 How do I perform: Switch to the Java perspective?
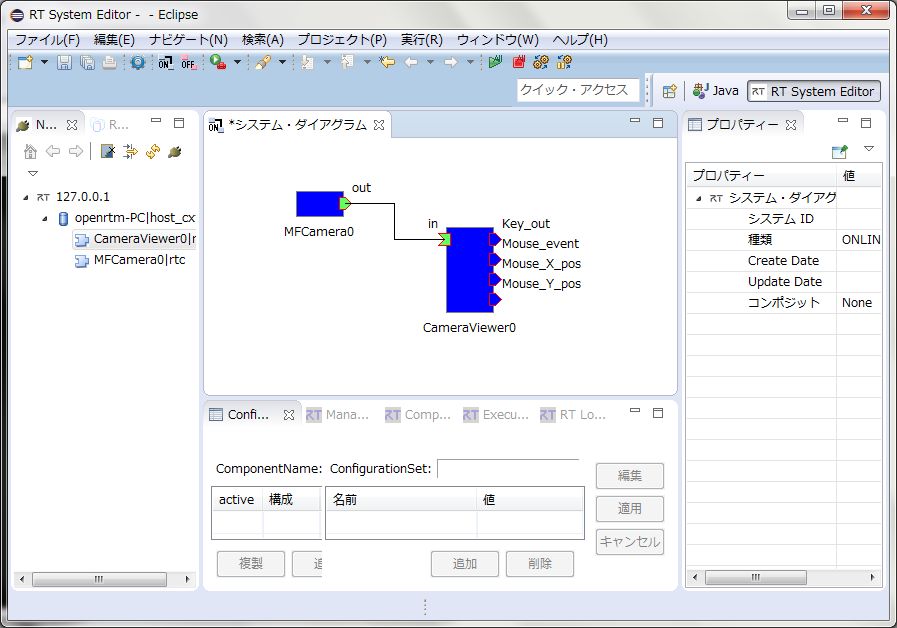[716, 91]
